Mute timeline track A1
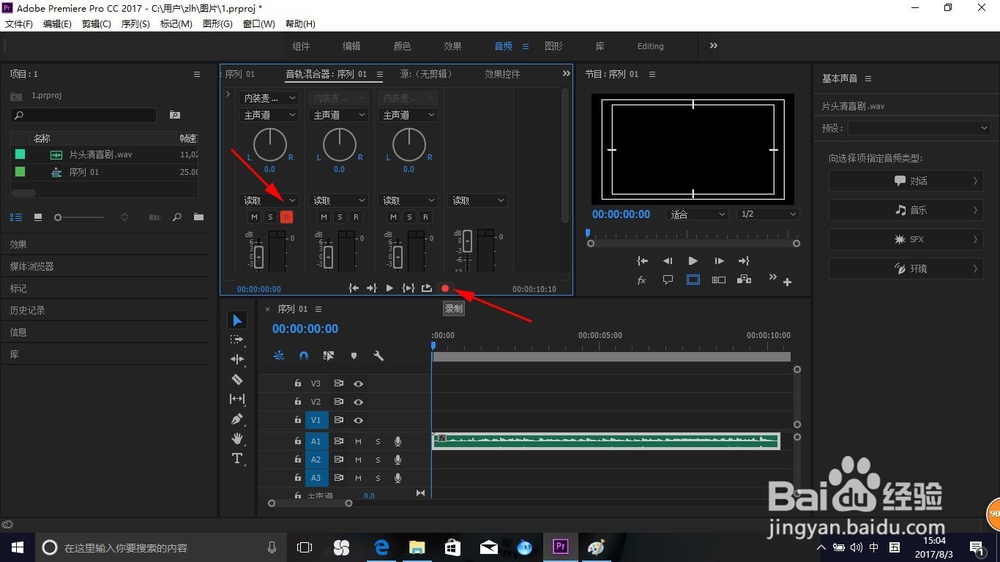Screen dimensions: 1000x562 [x=358, y=441]
